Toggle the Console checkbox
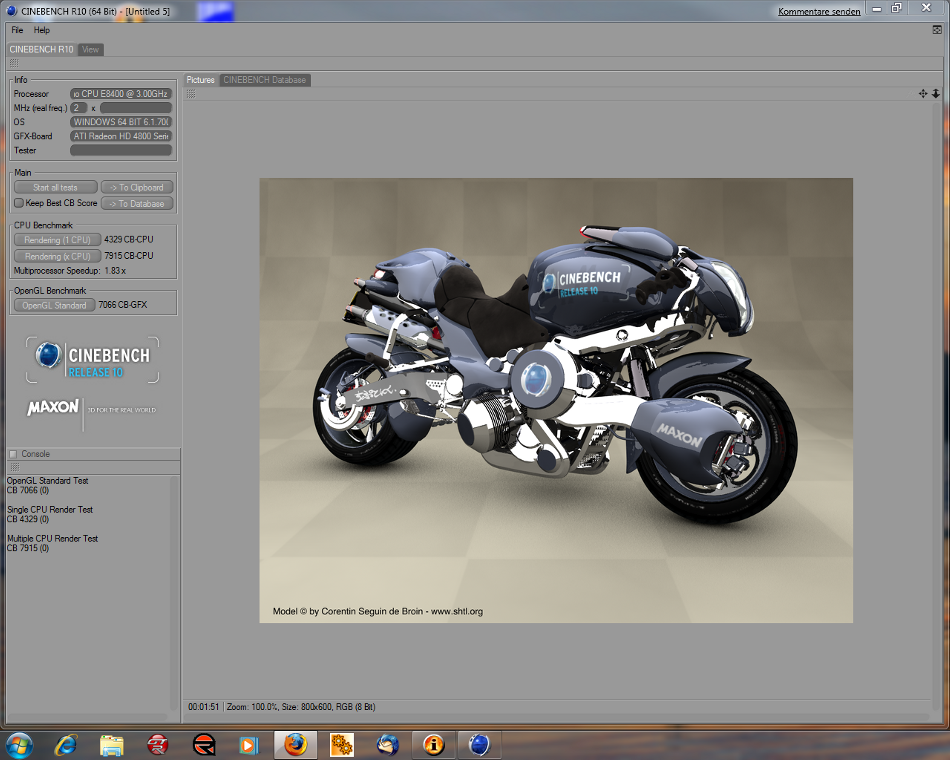This screenshot has height=760, width=950. click(x=13, y=454)
